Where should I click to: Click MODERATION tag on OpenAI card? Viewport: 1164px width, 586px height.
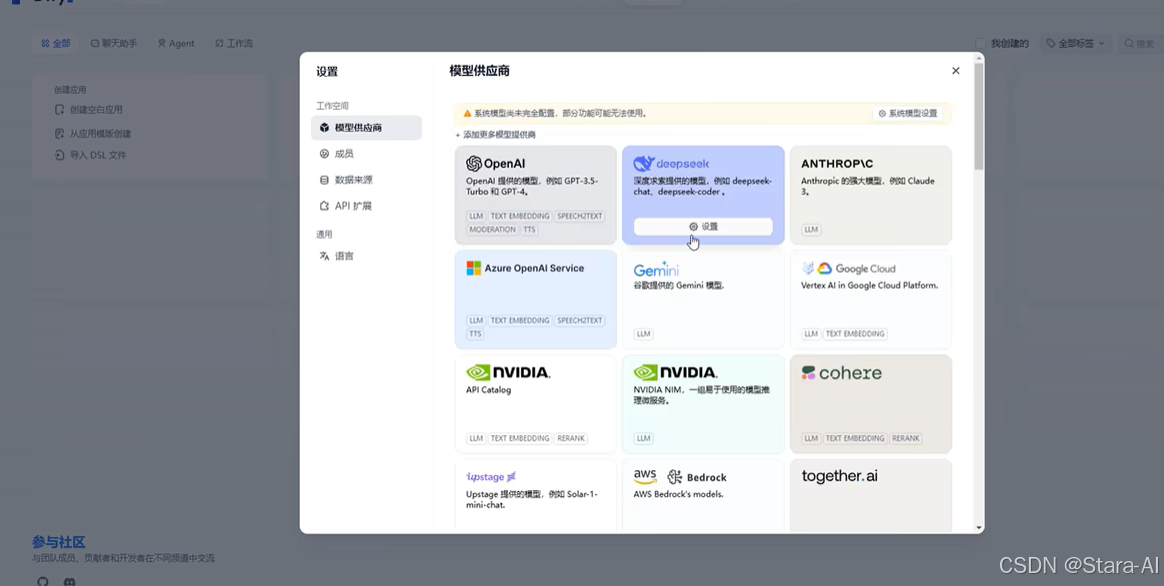[492, 229]
